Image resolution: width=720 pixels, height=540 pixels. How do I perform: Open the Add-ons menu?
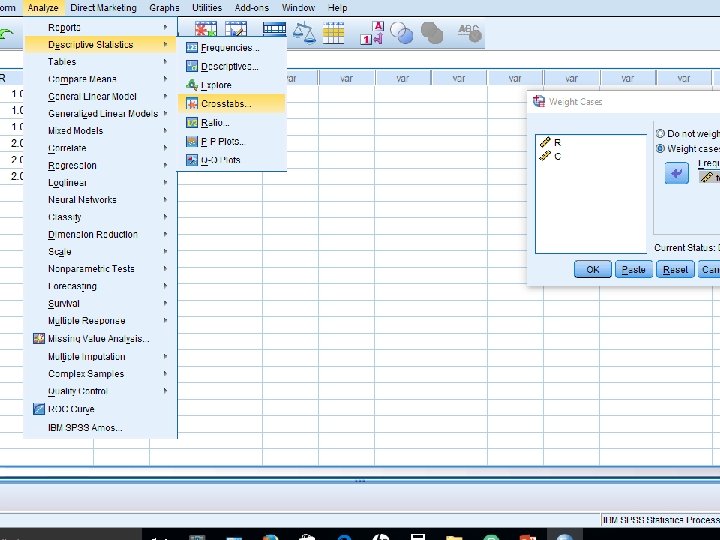[252, 8]
